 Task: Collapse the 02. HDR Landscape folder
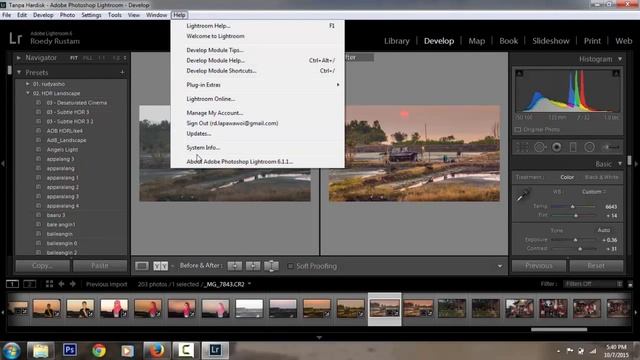(x=28, y=93)
